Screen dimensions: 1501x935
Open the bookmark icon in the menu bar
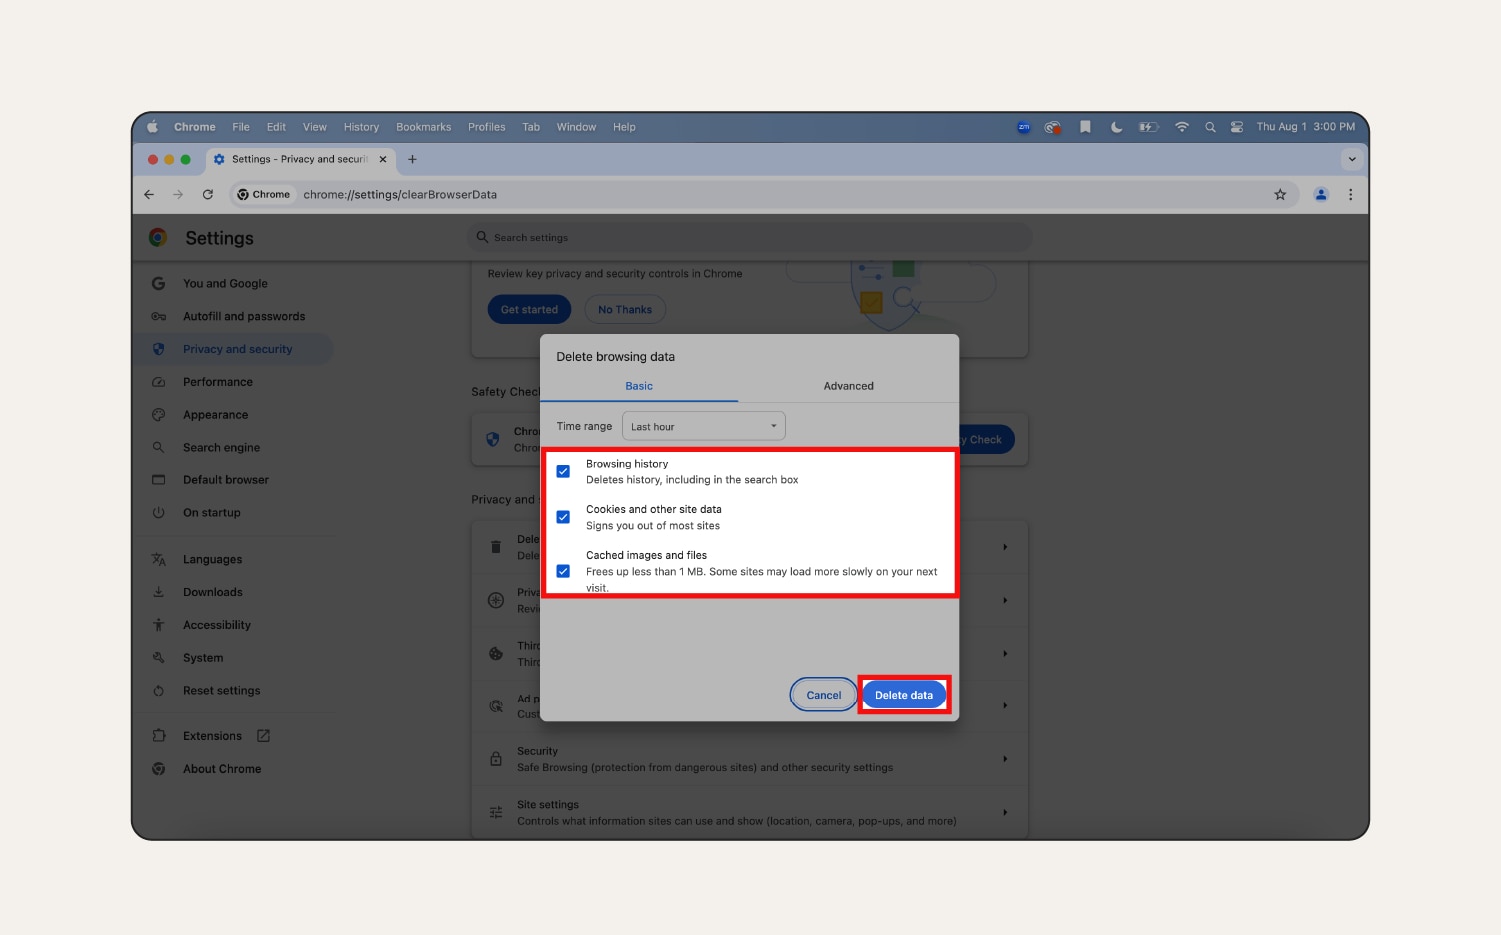[x=1085, y=127]
